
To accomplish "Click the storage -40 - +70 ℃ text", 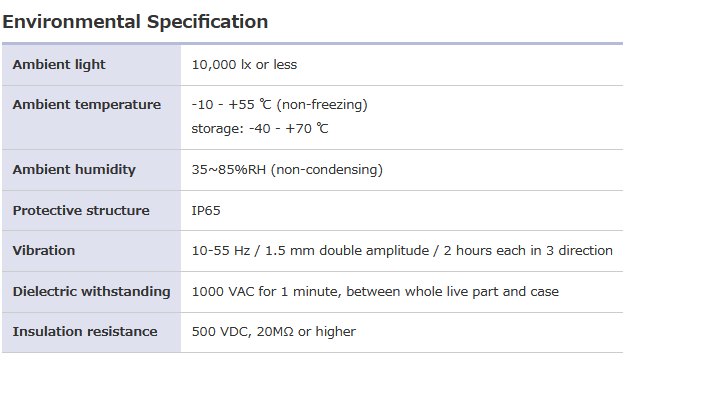I will click(x=260, y=129).
